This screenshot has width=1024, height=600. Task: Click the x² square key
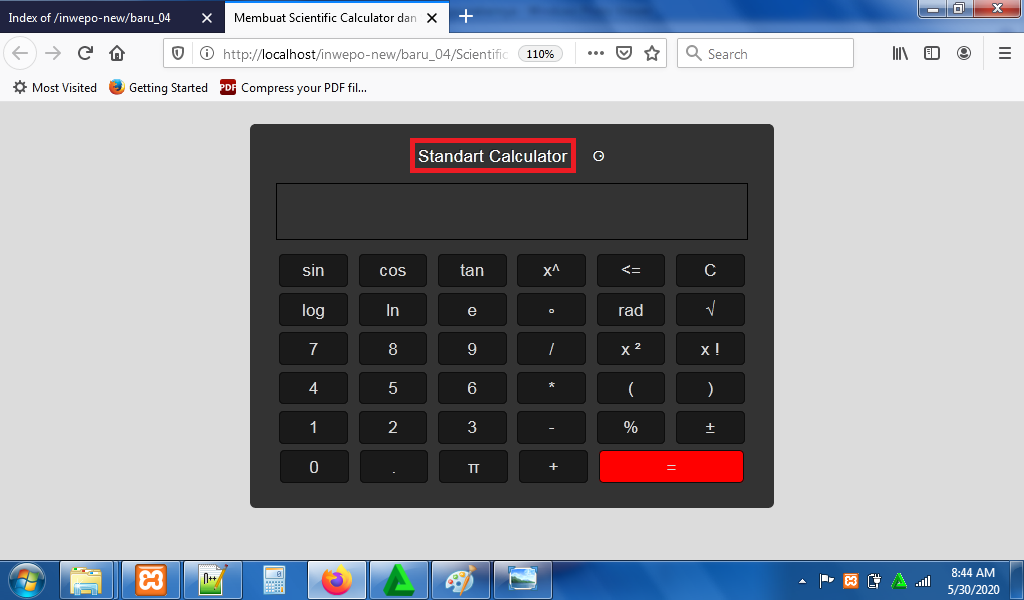point(631,349)
